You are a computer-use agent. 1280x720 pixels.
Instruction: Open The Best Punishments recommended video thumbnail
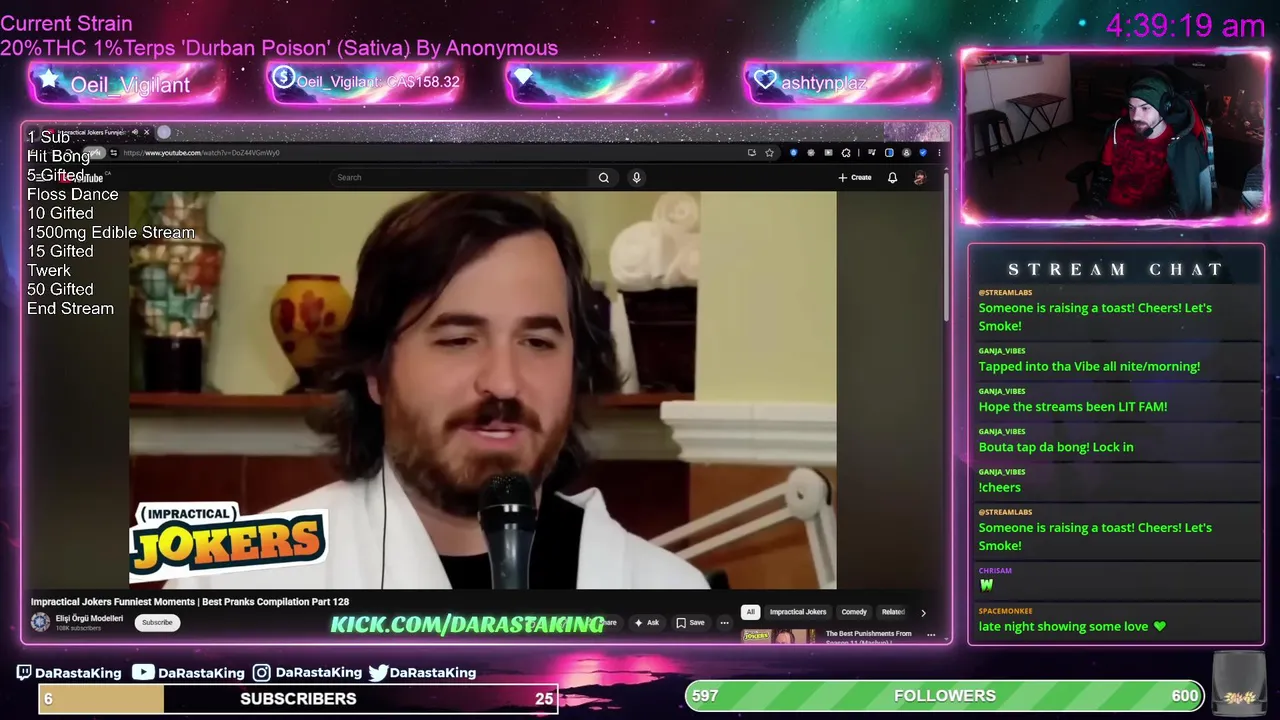tap(779, 636)
